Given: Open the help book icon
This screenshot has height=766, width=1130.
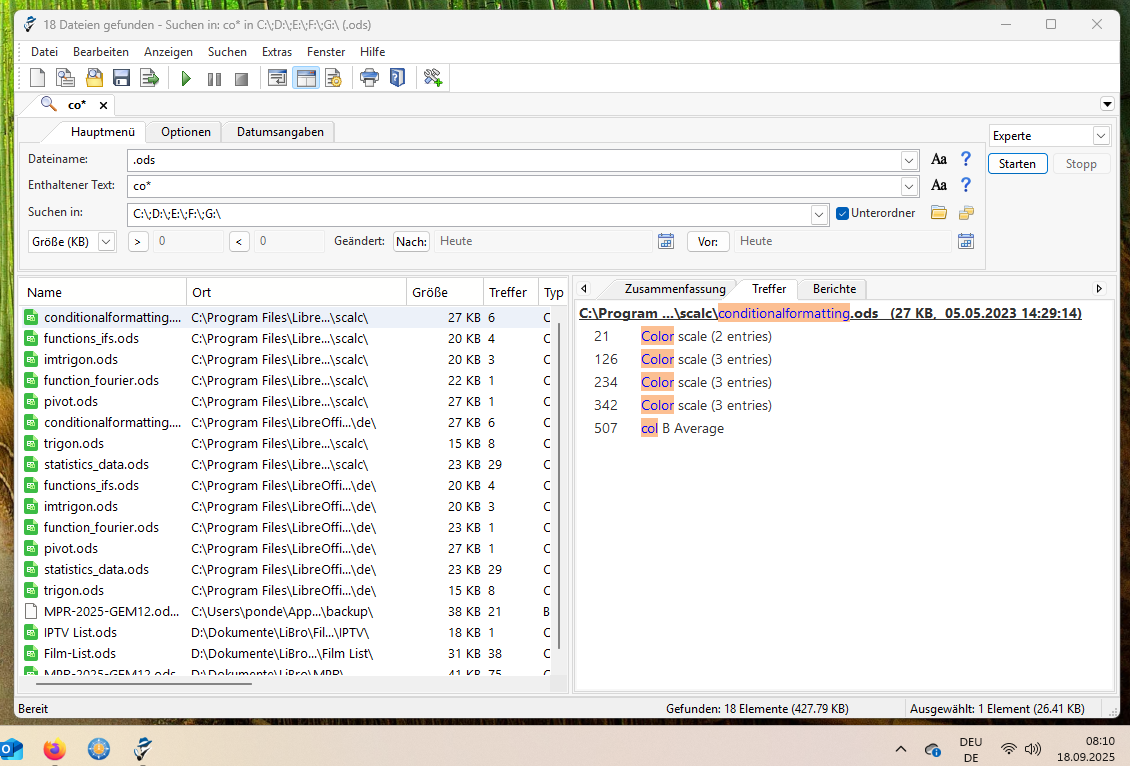Looking at the screenshot, I should [397, 78].
